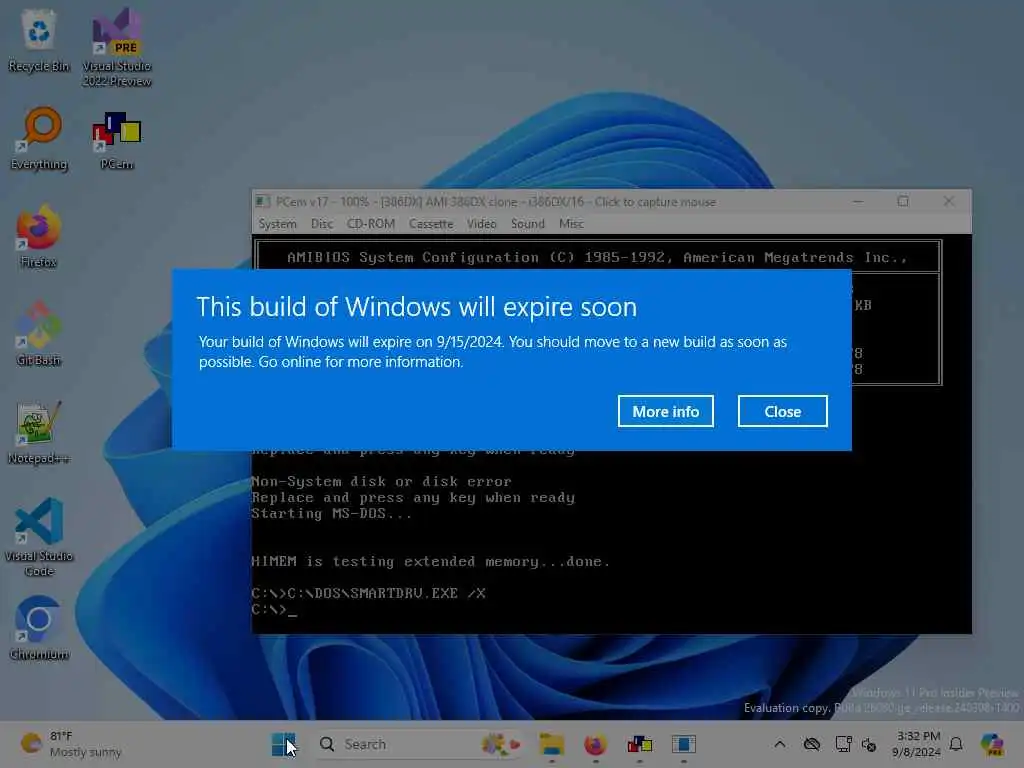Open clock showing 3:32 PM 9/8/2024
The height and width of the screenshot is (768, 1024).
pyautogui.click(x=917, y=744)
